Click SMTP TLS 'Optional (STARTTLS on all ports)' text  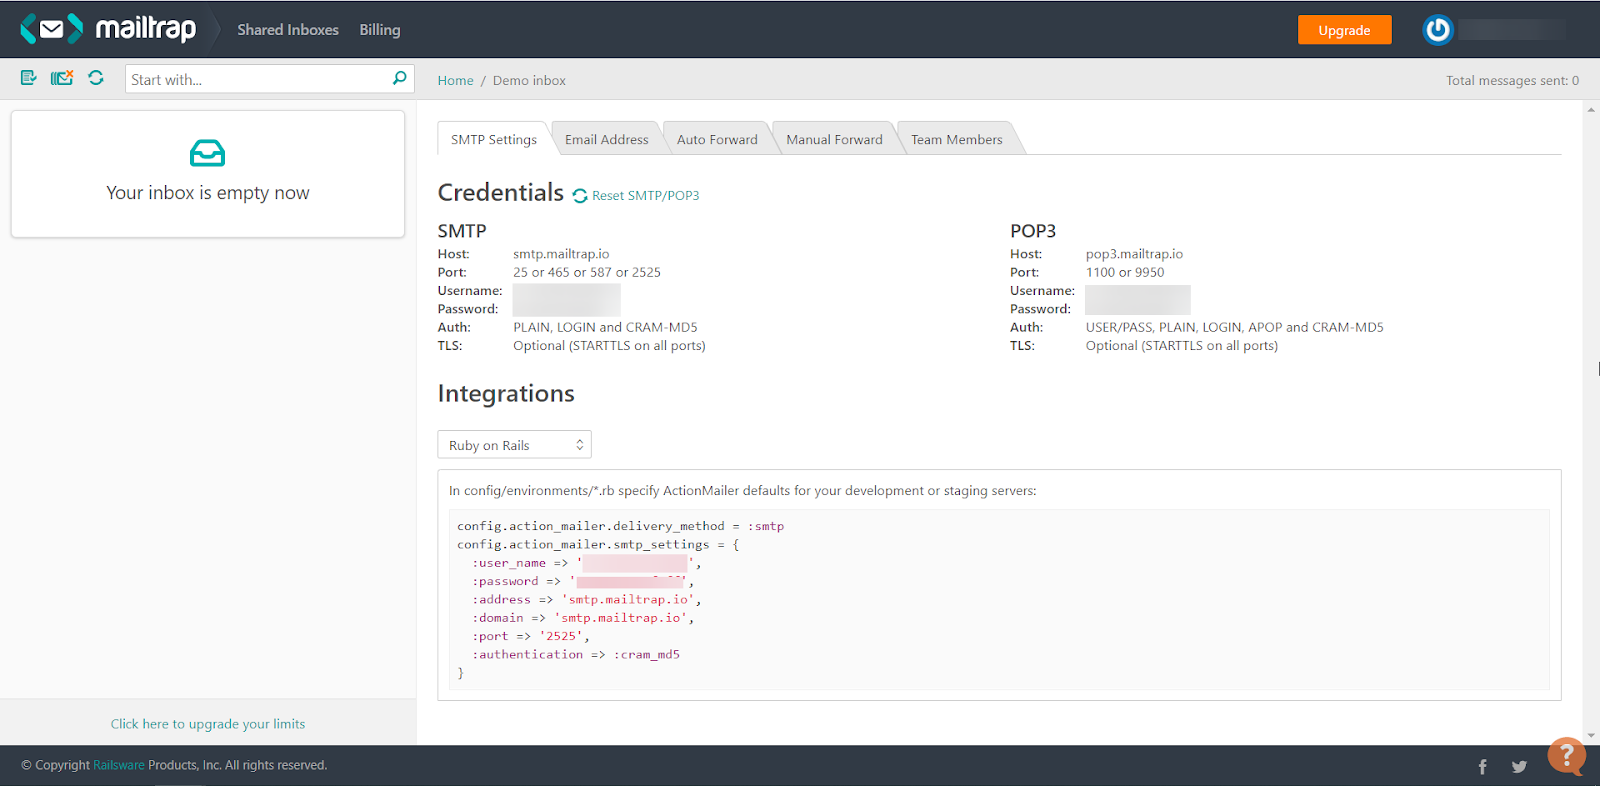609,346
